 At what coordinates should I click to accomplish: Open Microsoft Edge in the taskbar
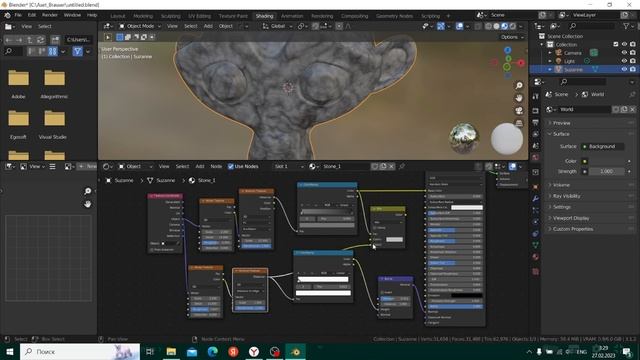(x=213, y=351)
